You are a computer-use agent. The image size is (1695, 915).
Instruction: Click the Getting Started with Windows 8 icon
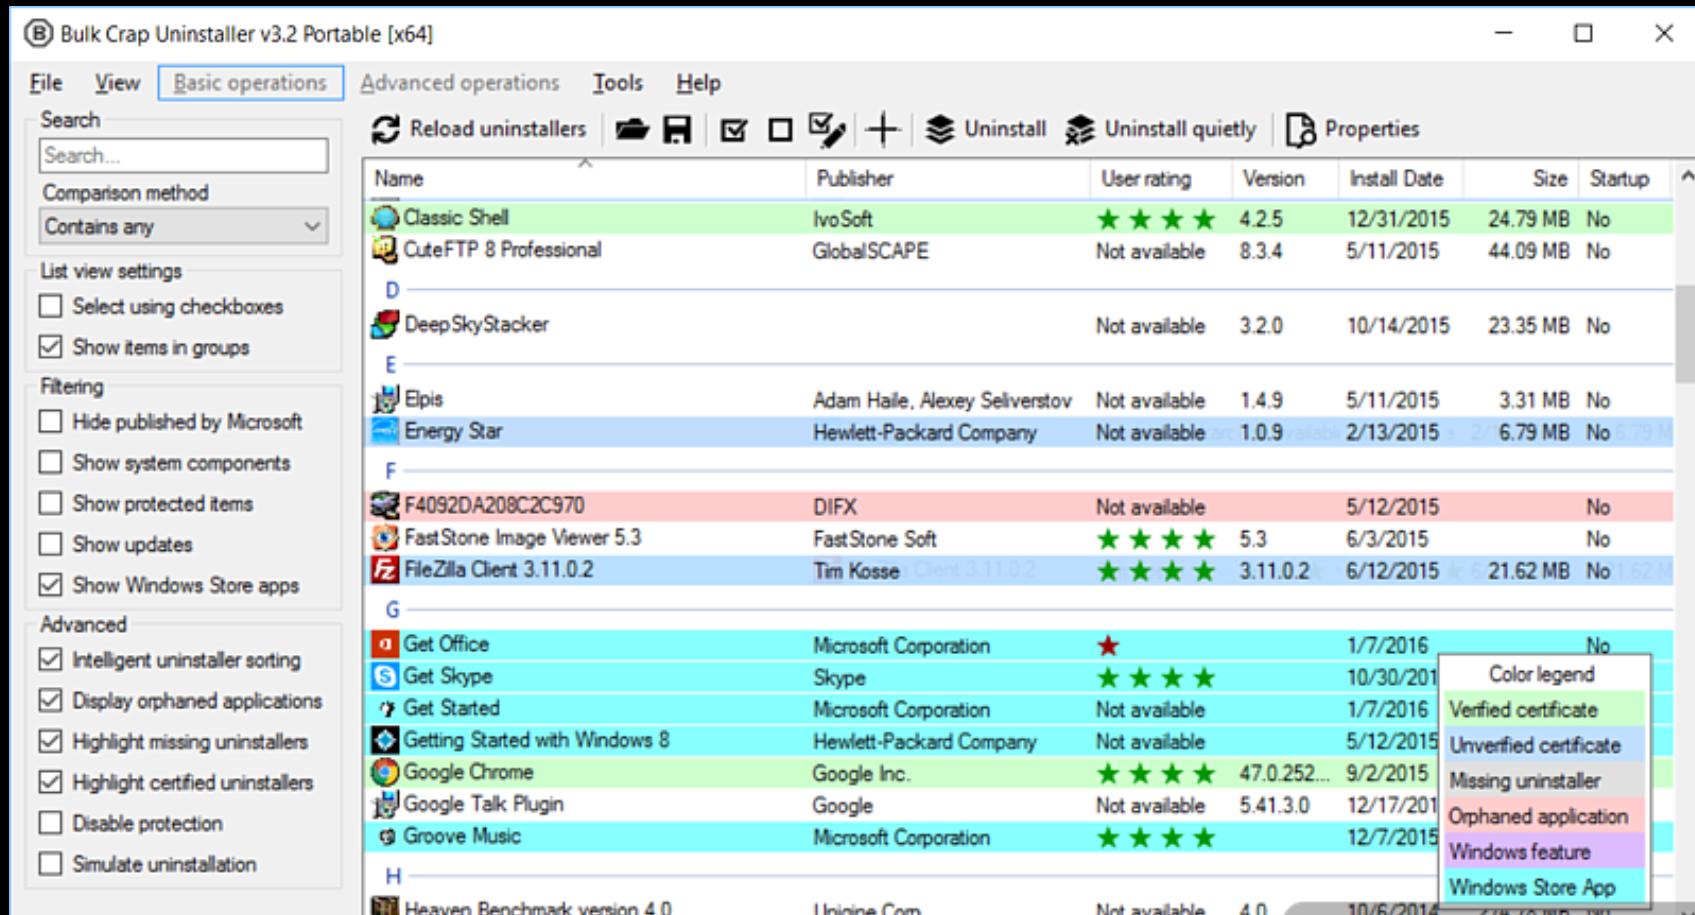click(384, 740)
